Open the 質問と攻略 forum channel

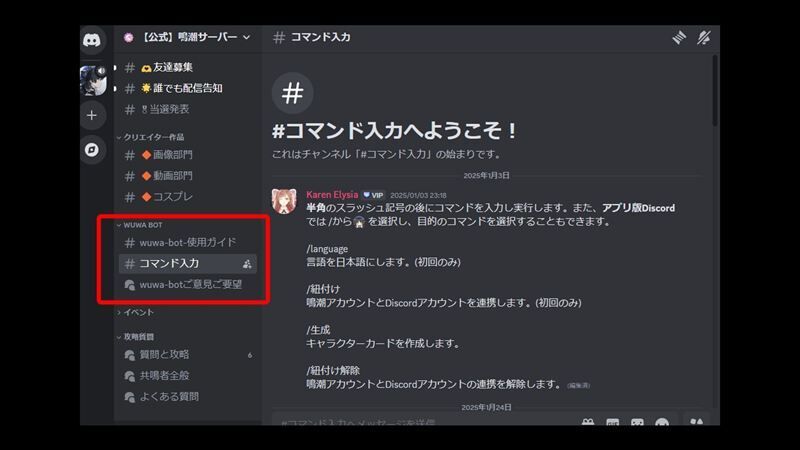coord(187,355)
